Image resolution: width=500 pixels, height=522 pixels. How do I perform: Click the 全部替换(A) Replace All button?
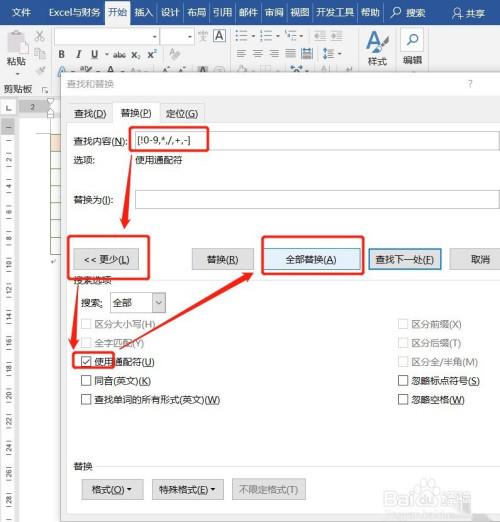[x=311, y=259]
